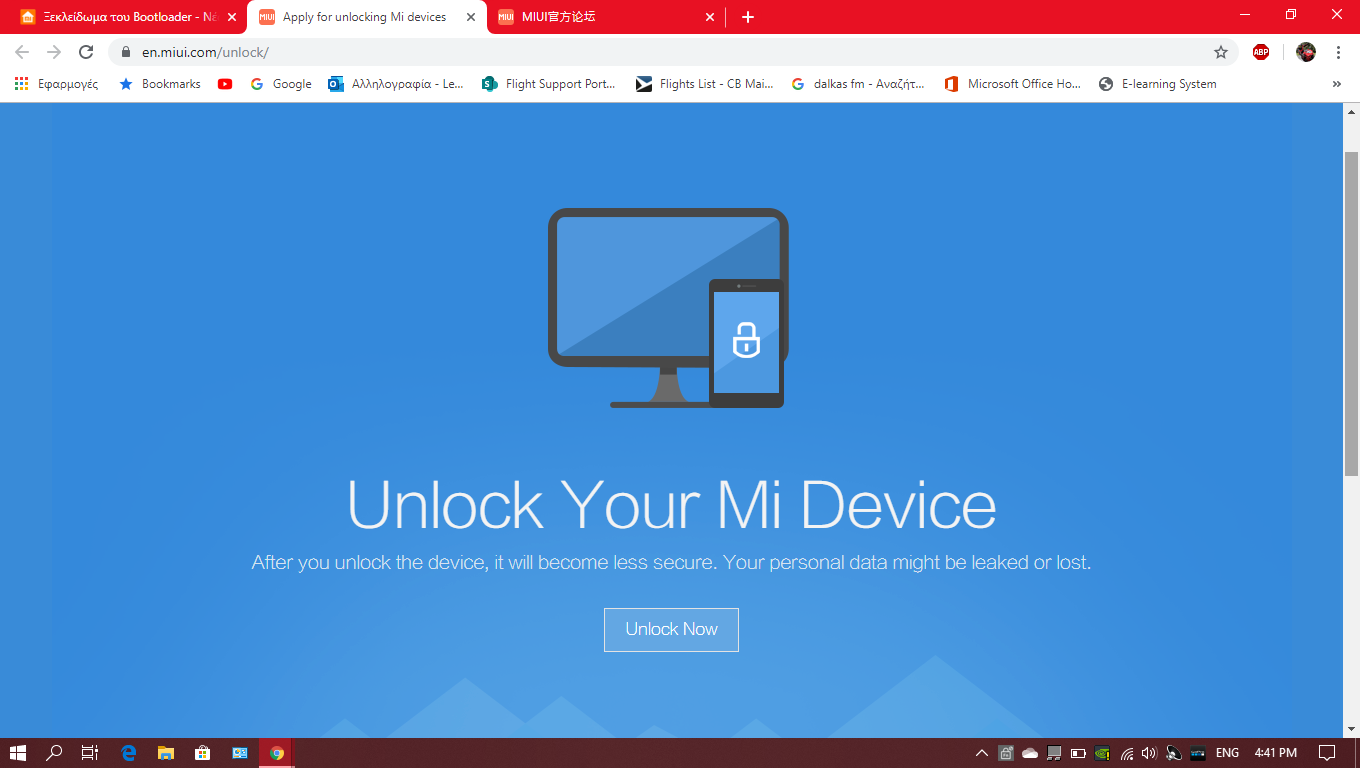This screenshot has width=1360, height=768.
Task: Open the dalkas fm bookmark
Action: point(858,84)
